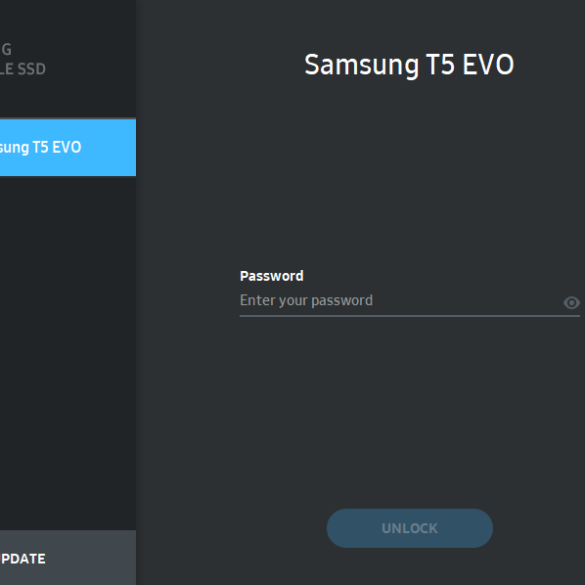This screenshot has height=585, width=585.
Task: Select Samsung T5 EVO in the sidebar
Action: (68, 147)
